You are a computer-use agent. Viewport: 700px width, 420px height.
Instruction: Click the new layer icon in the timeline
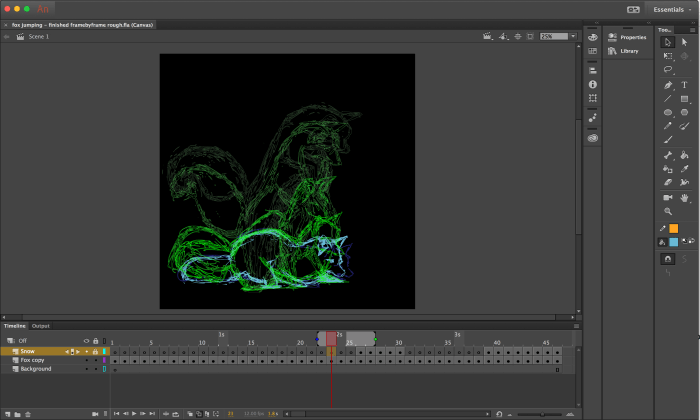click(6, 413)
